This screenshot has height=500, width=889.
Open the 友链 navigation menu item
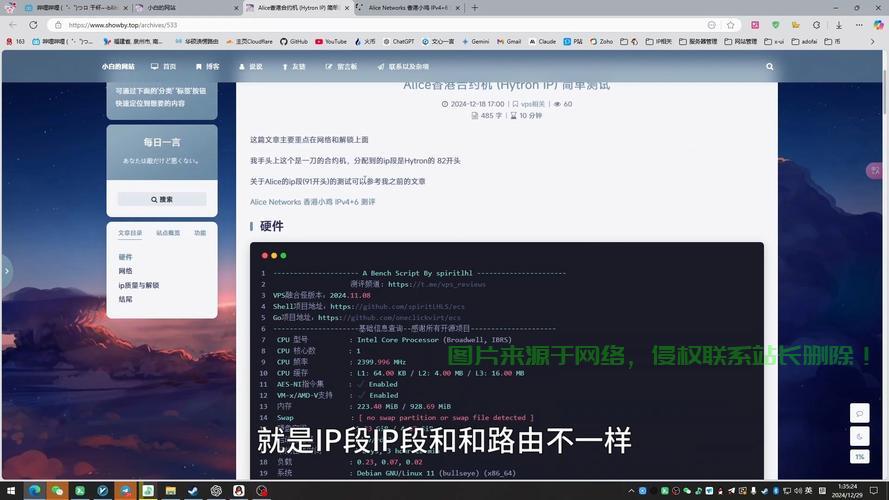[x=293, y=67]
